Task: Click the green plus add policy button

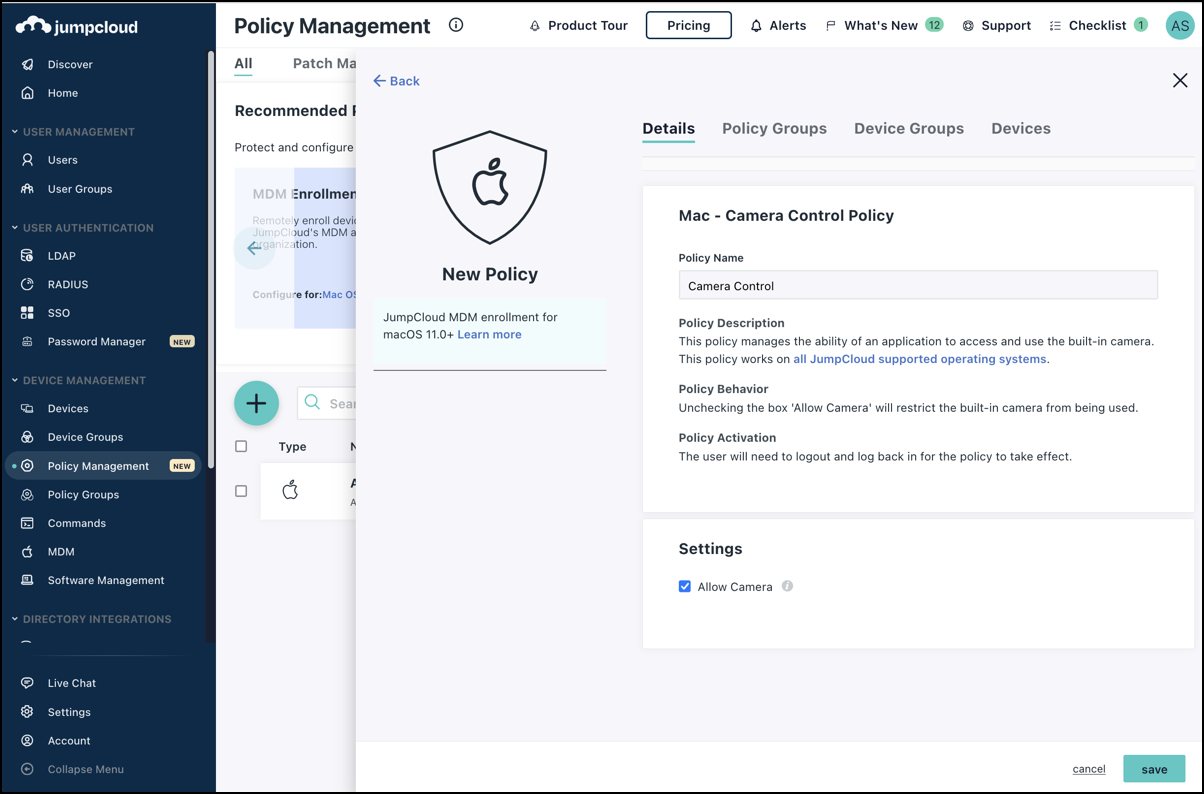Action: pyautogui.click(x=256, y=403)
